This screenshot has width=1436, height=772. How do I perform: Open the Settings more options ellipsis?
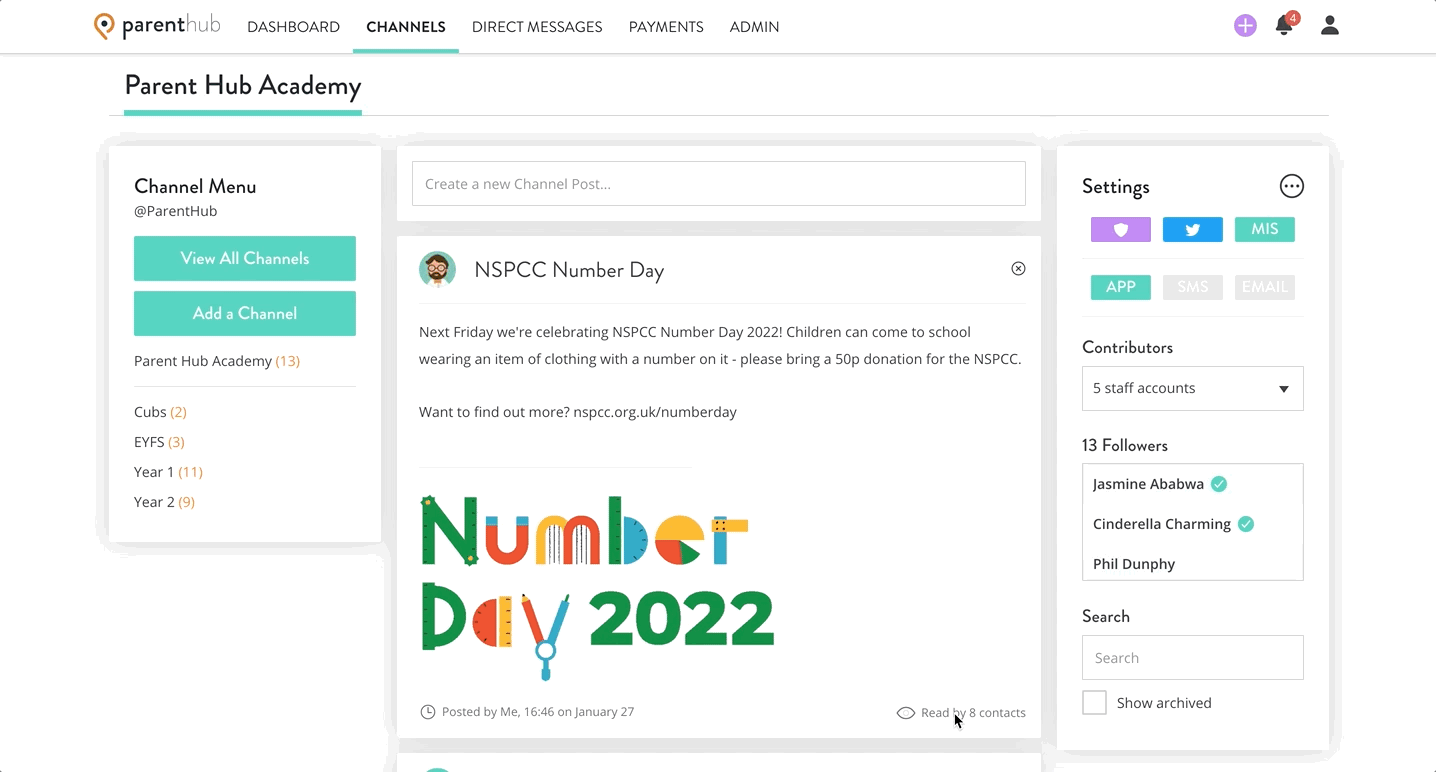pos(1292,186)
